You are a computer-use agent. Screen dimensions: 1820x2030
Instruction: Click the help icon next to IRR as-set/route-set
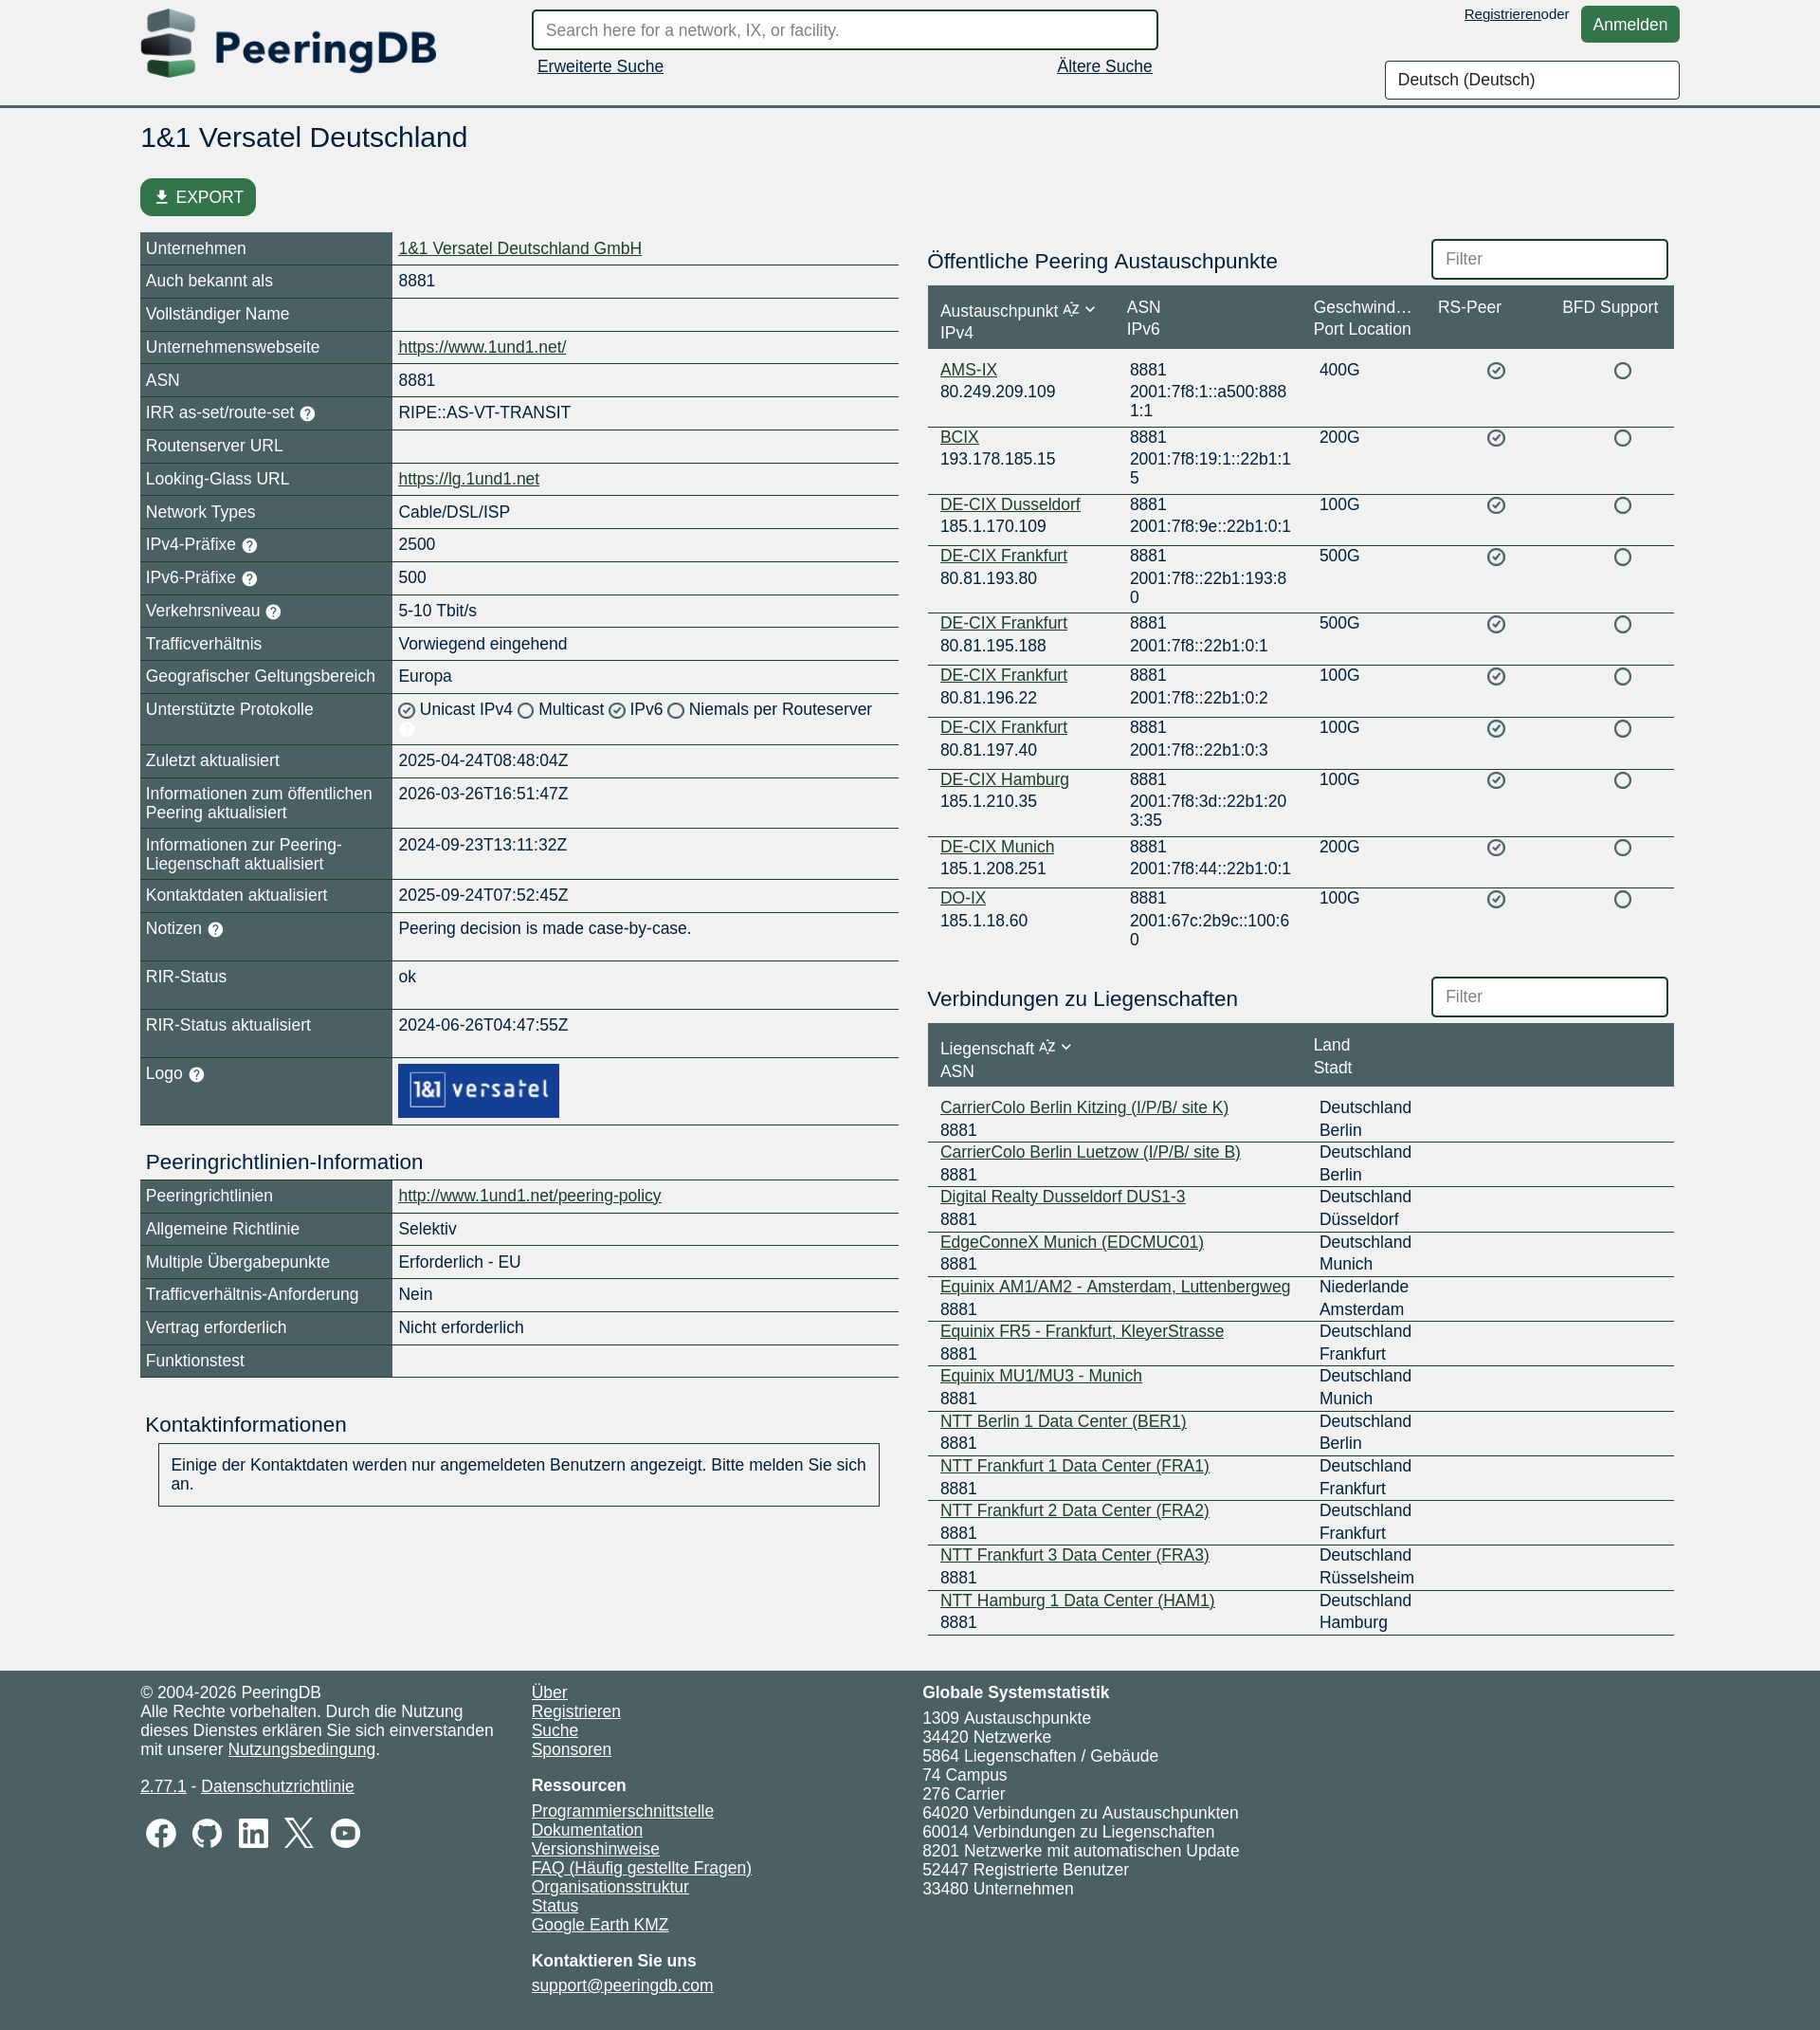pyautogui.click(x=308, y=413)
